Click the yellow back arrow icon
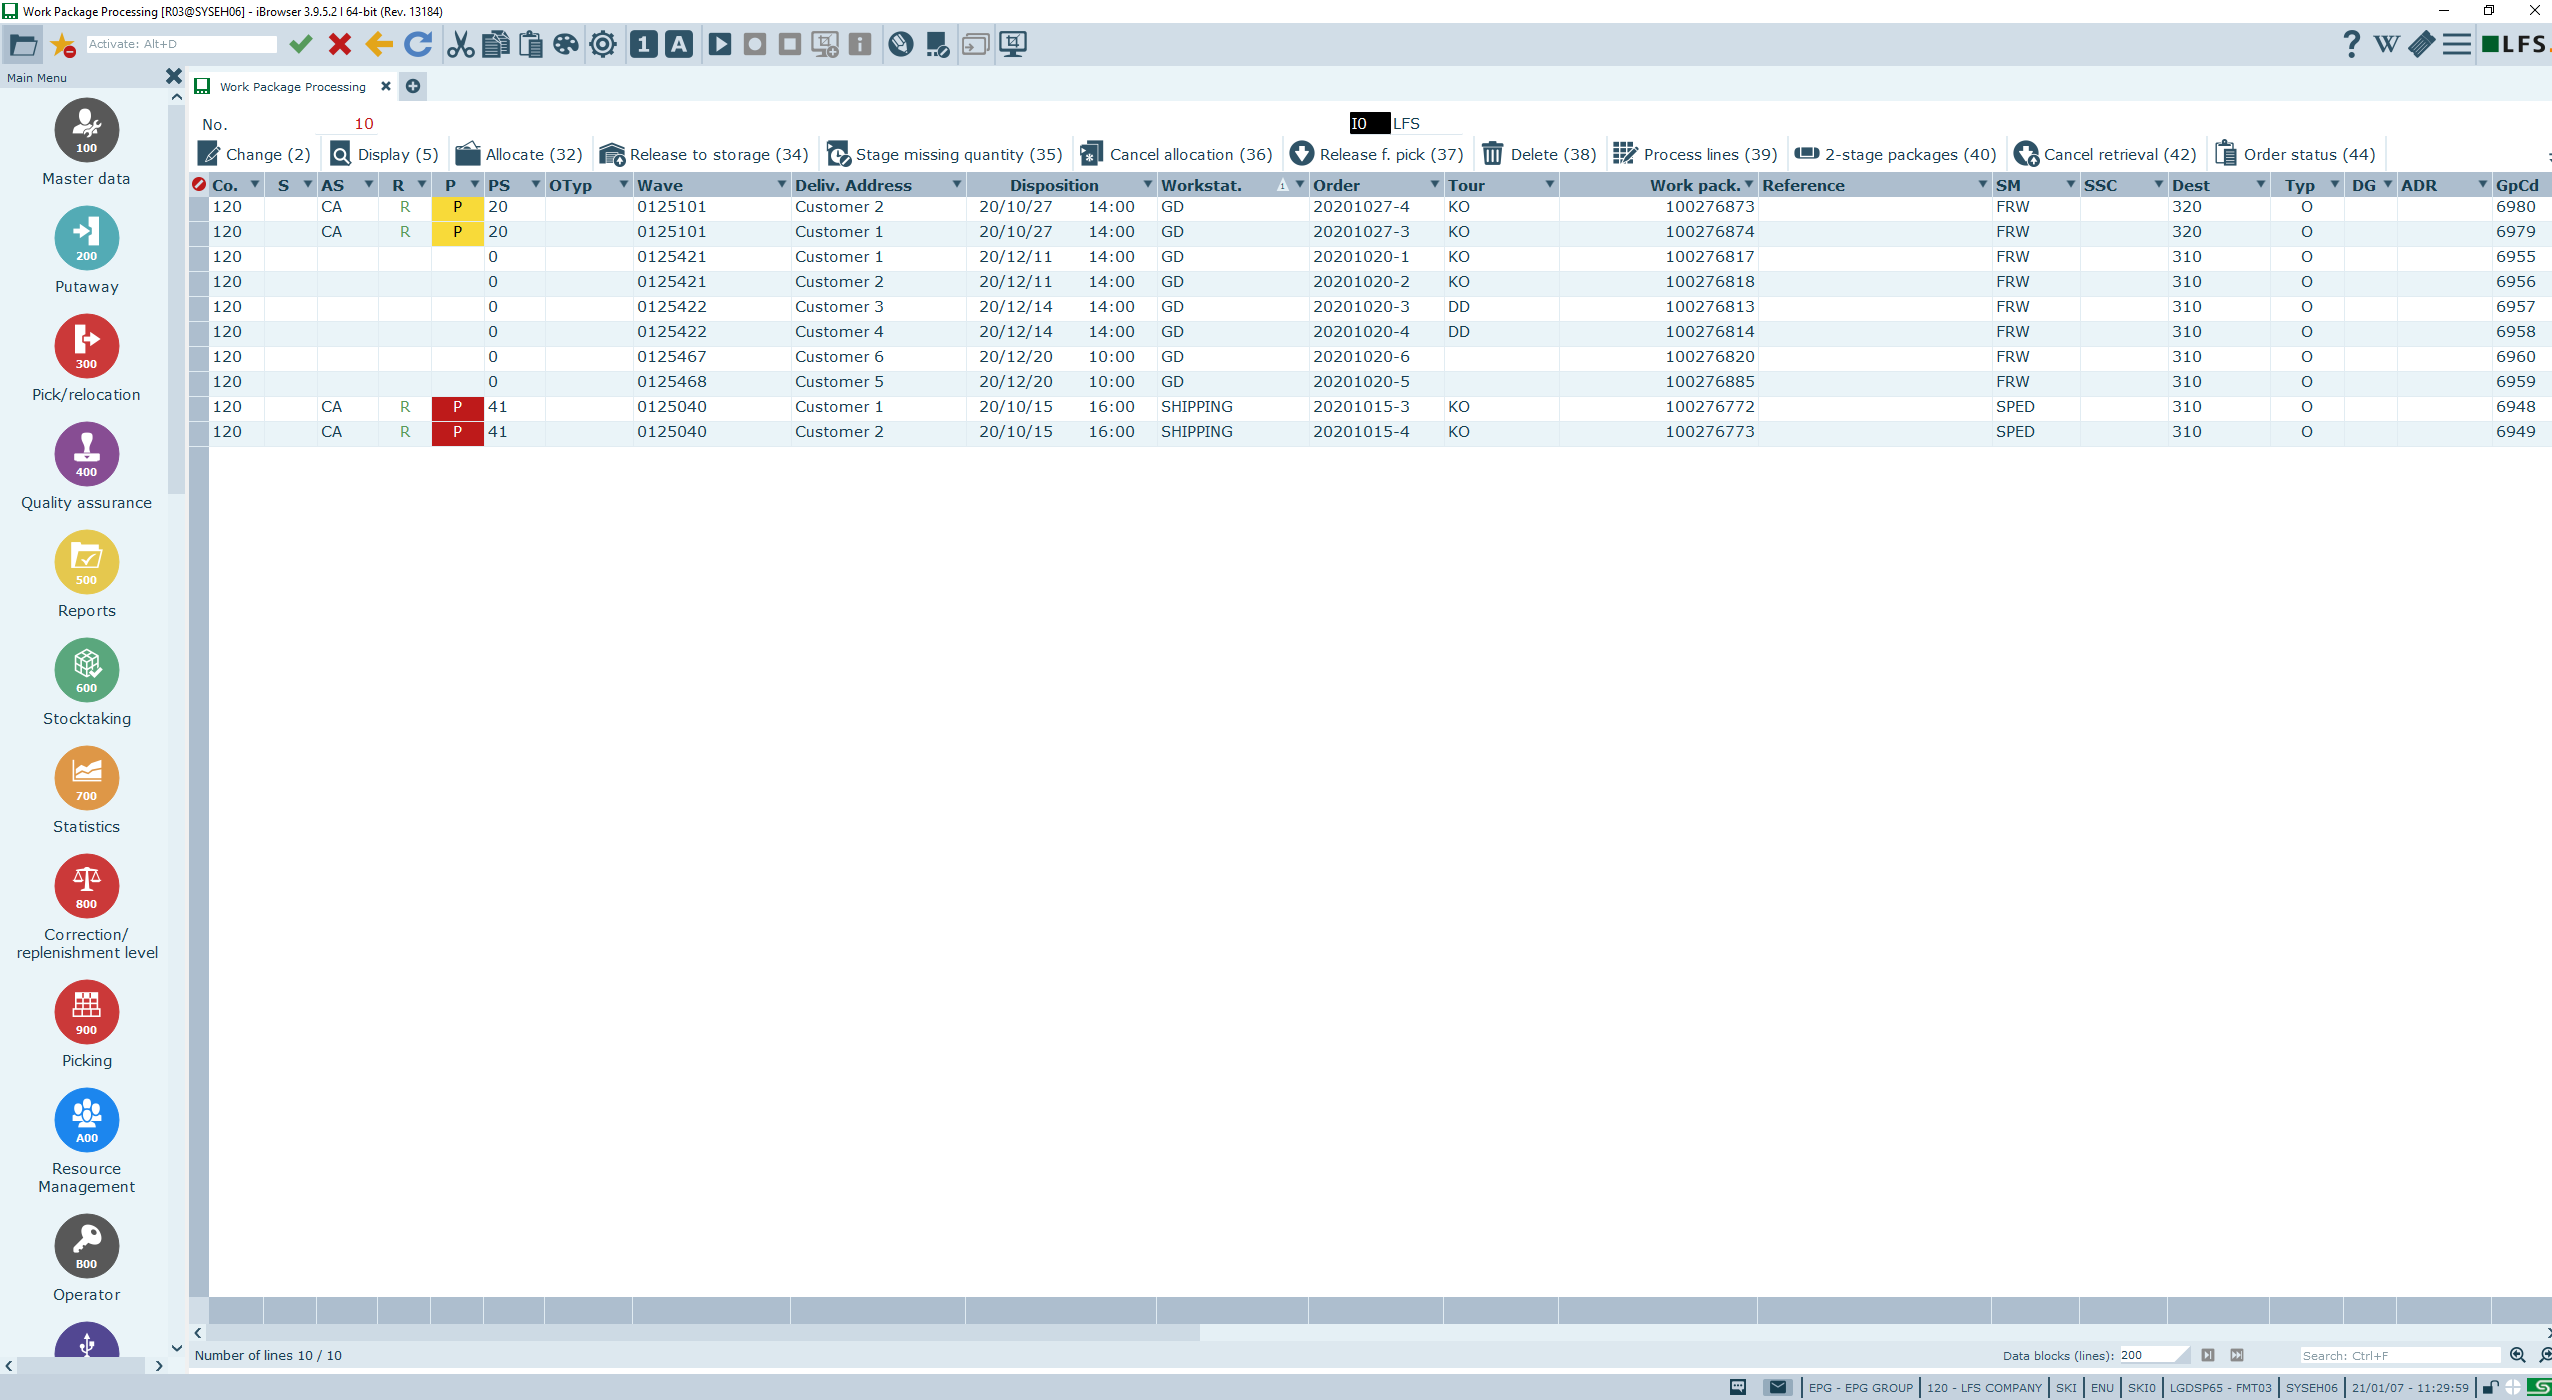The width and height of the screenshot is (2552, 1400). (x=377, y=44)
